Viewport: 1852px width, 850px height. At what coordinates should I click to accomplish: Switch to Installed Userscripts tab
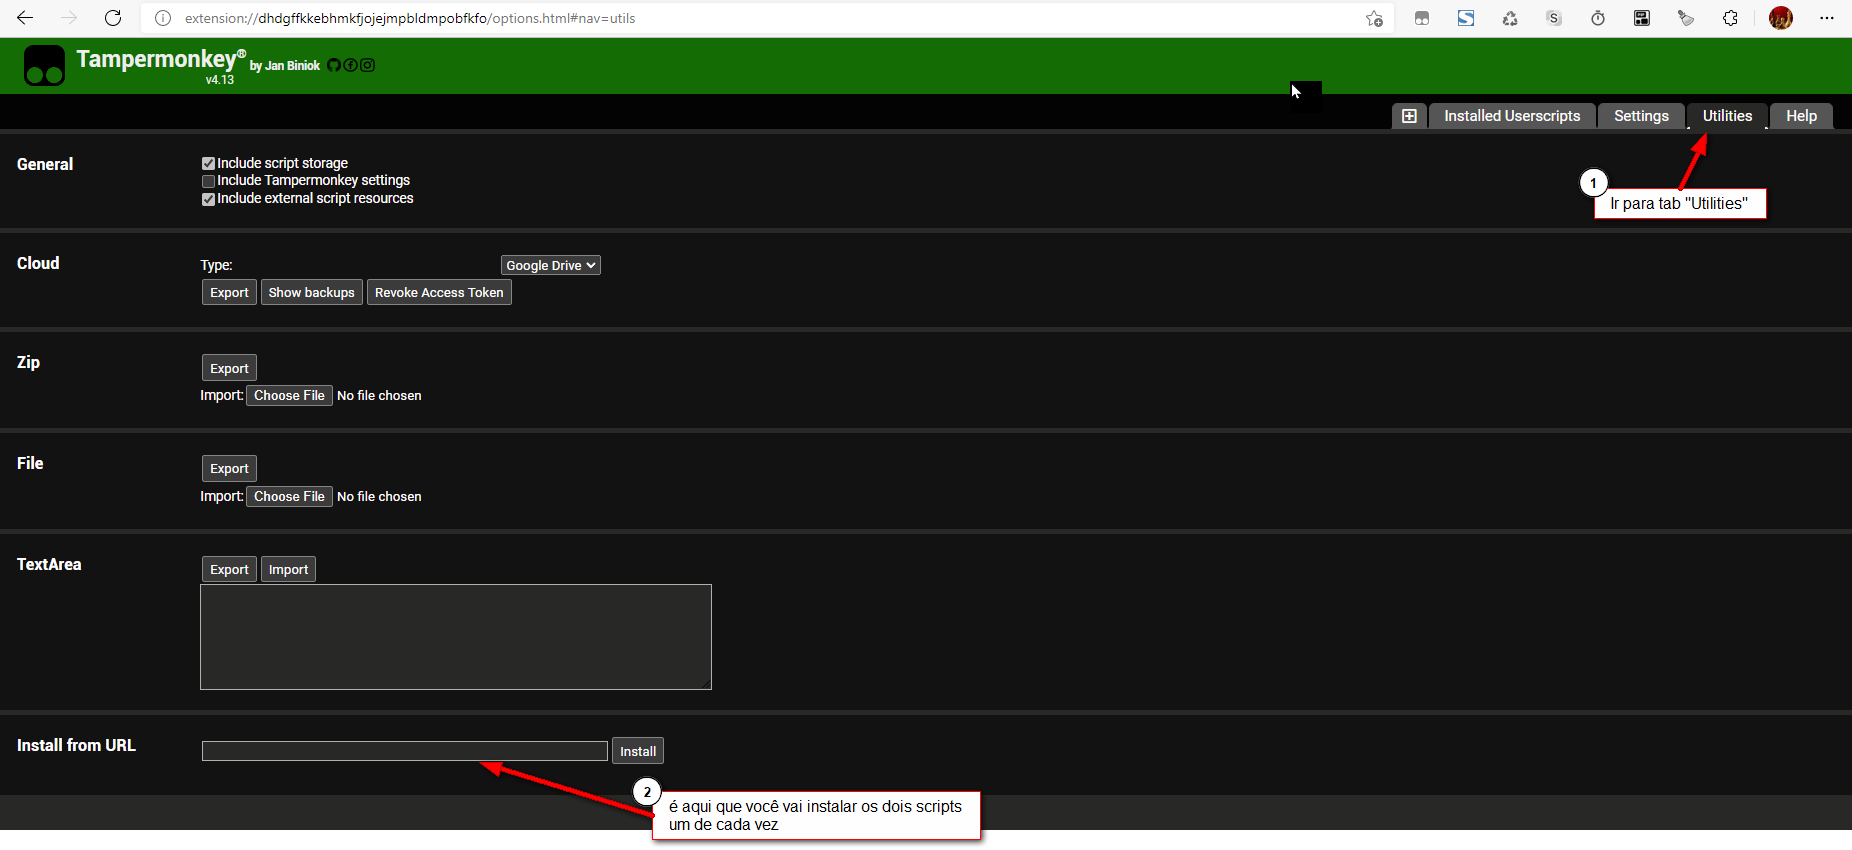(1512, 116)
